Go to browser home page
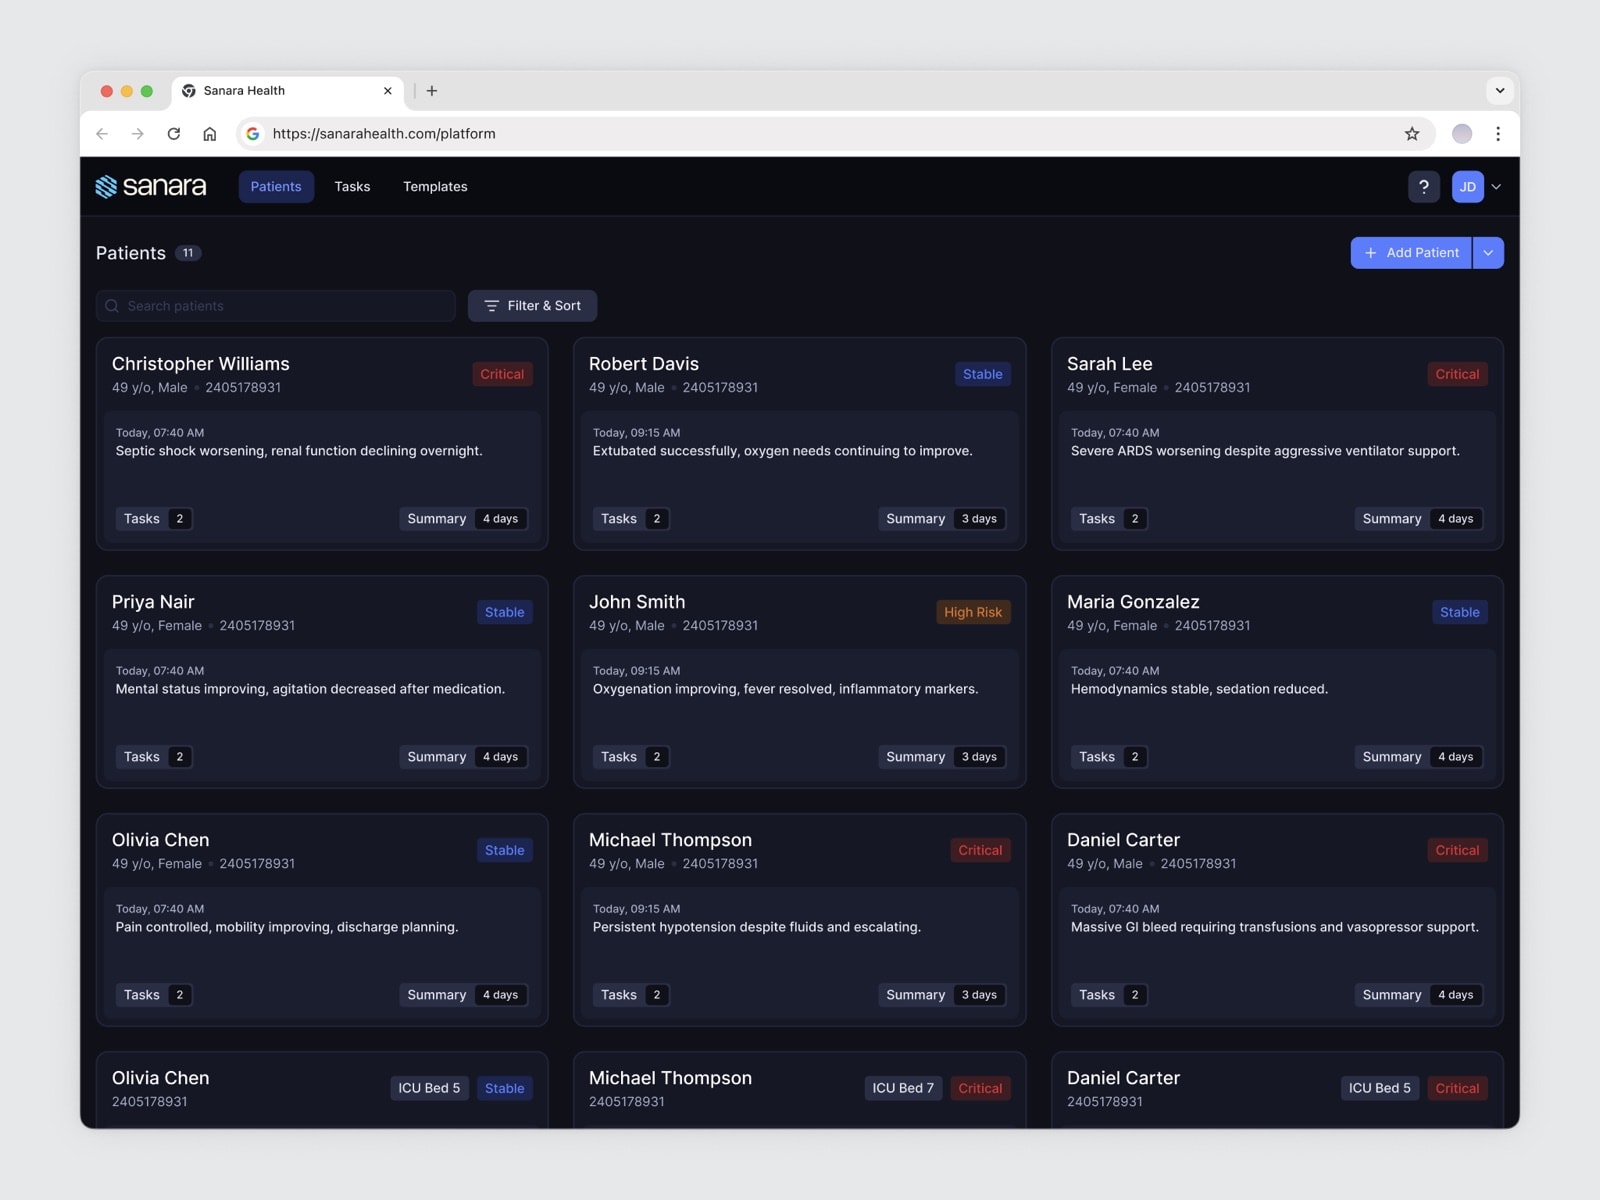1600x1200 pixels. point(210,134)
